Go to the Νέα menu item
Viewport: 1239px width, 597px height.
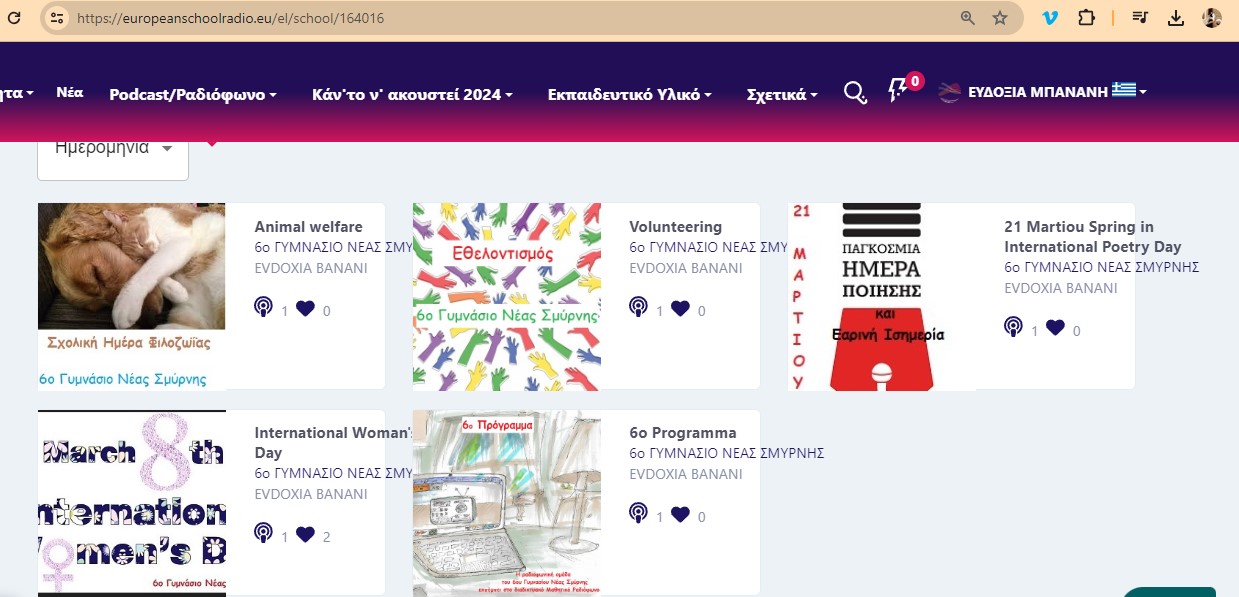(x=70, y=92)
